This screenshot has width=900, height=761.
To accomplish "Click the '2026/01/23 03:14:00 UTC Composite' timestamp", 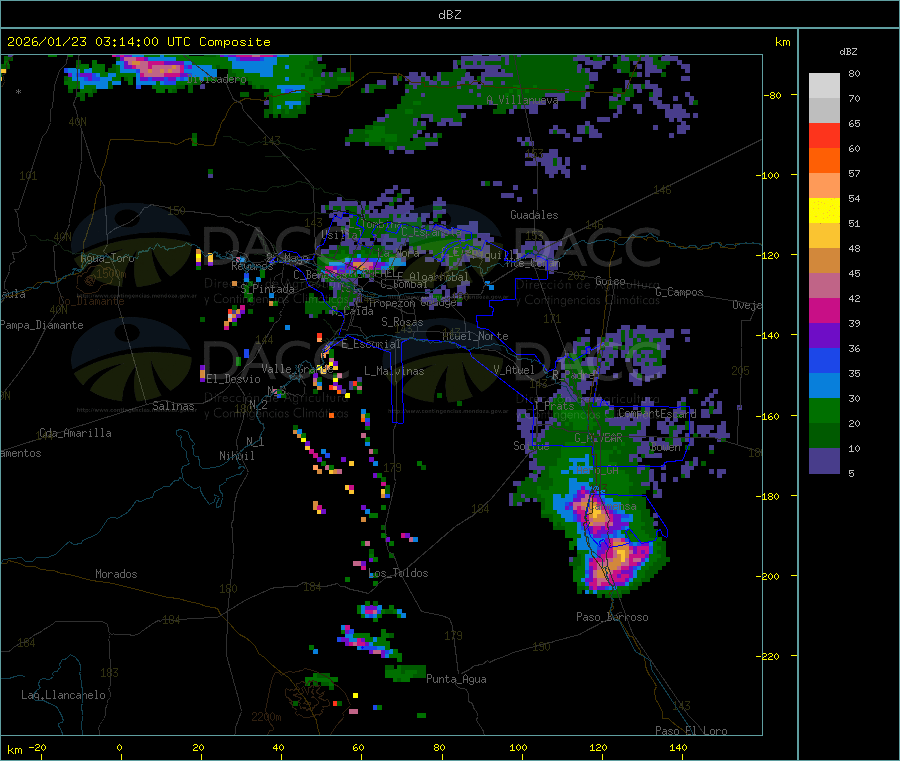I will [138, 42].
